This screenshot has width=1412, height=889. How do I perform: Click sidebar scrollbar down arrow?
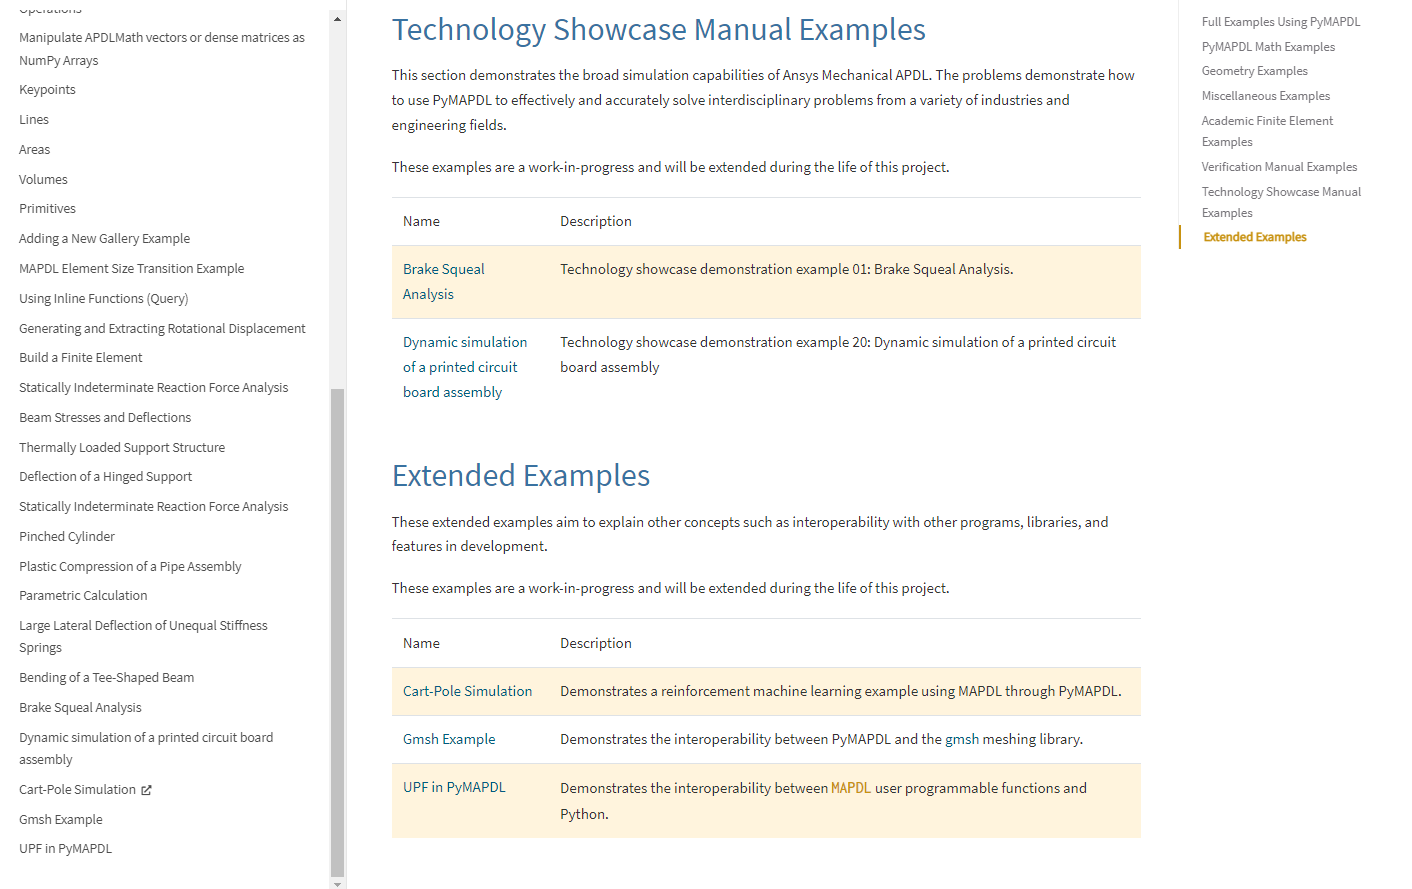[x=337, y=883]
